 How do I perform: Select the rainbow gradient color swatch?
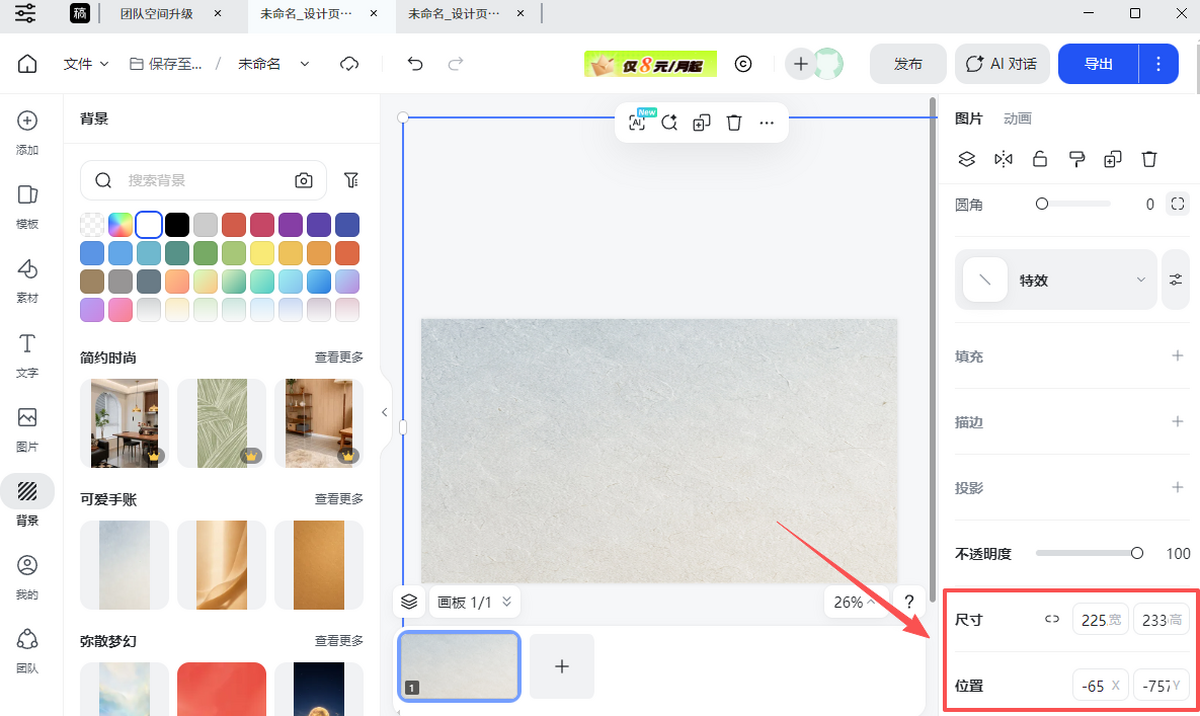click(x=121, y=224)
